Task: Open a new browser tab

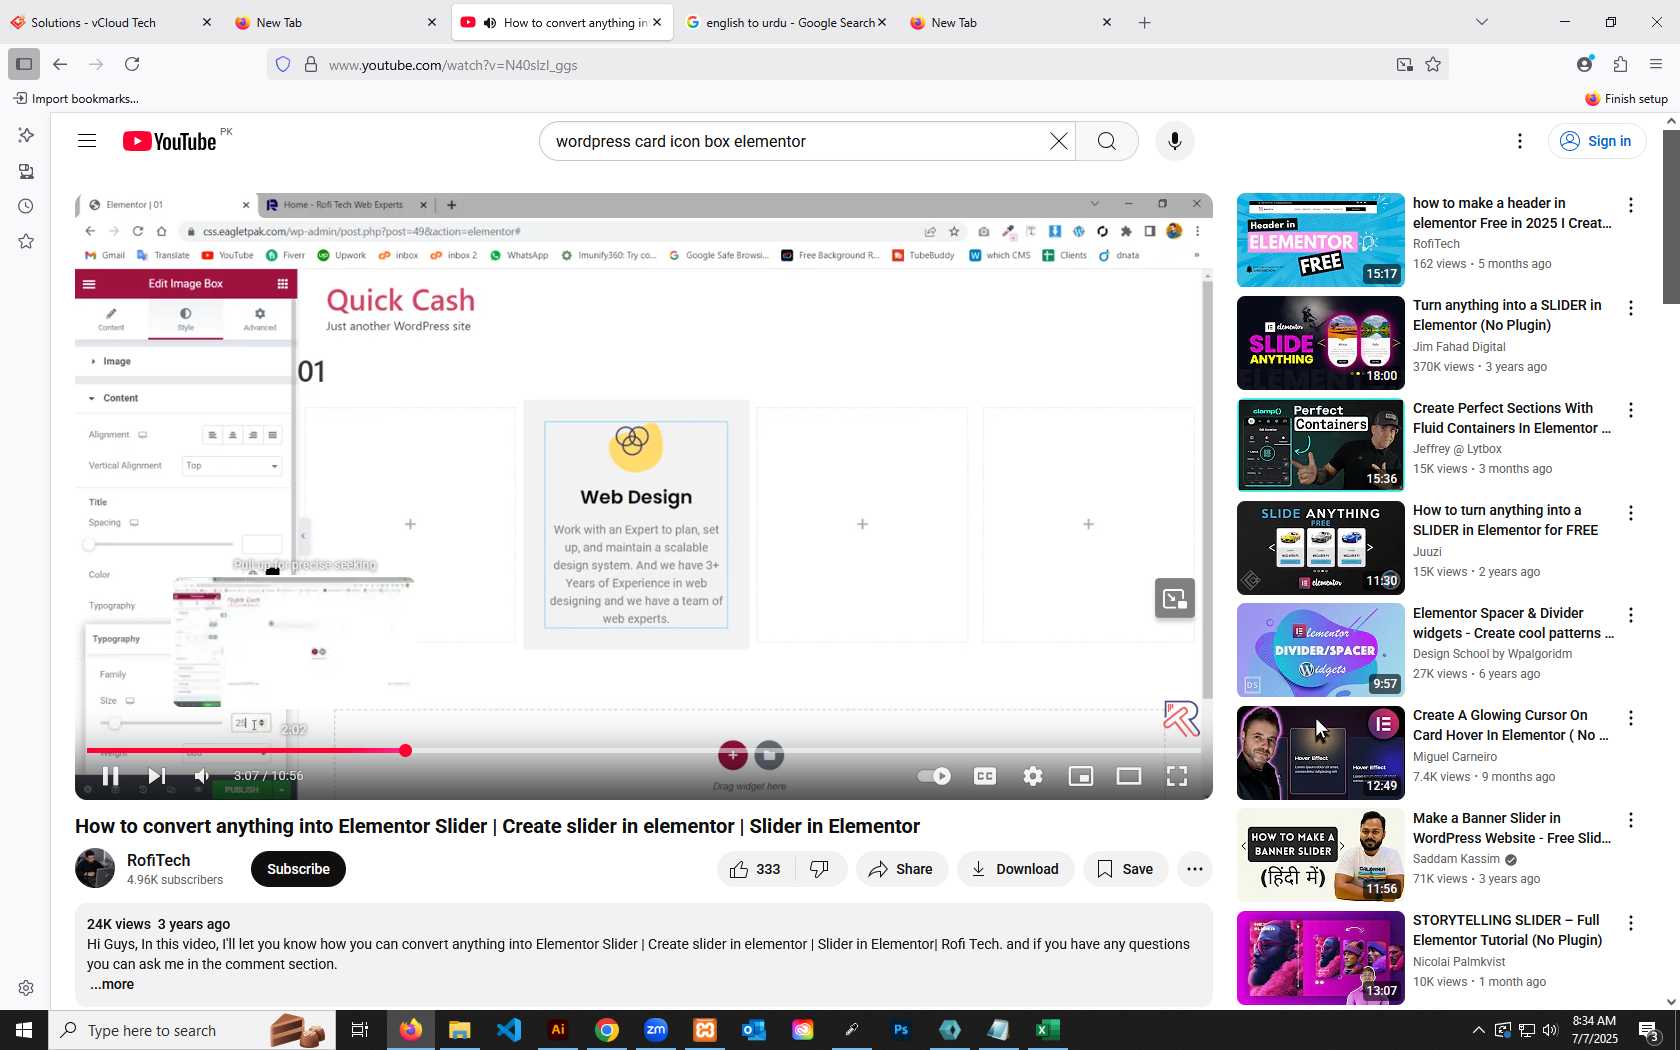Action: point(1145,22)
